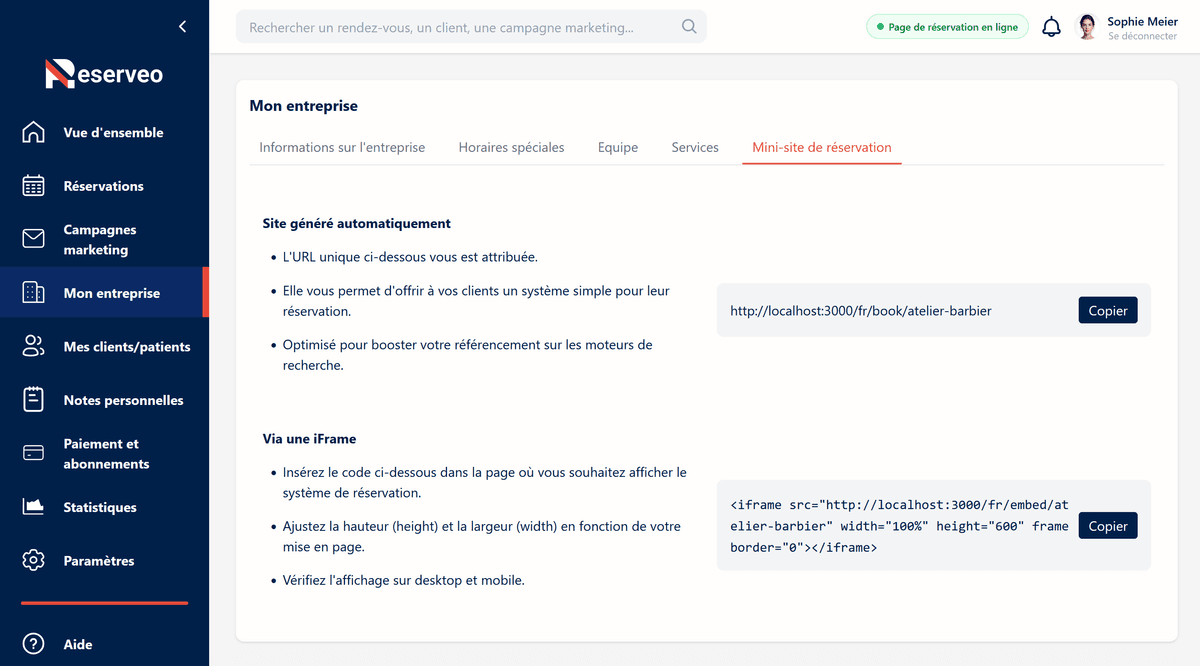This screenshot has width=1200, height=666.
Task: Switch to the Equipe tab
Action: pyautogui.click(x=618, y=147)
